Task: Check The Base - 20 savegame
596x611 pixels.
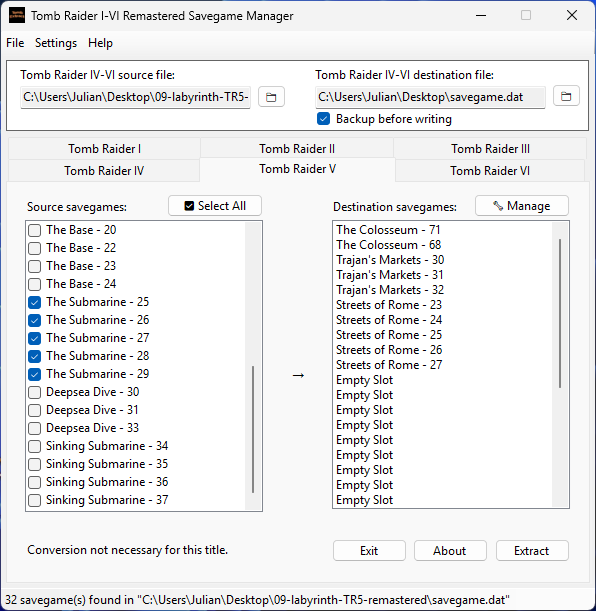Action: [35, 230]
